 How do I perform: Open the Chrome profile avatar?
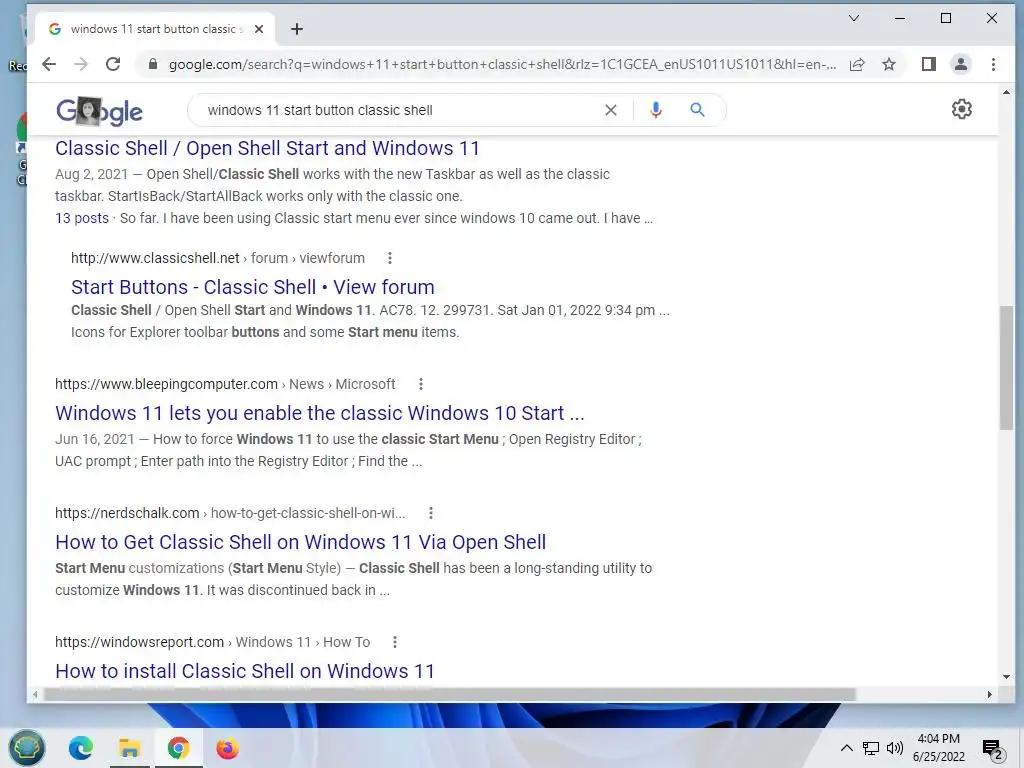(961, 64)
